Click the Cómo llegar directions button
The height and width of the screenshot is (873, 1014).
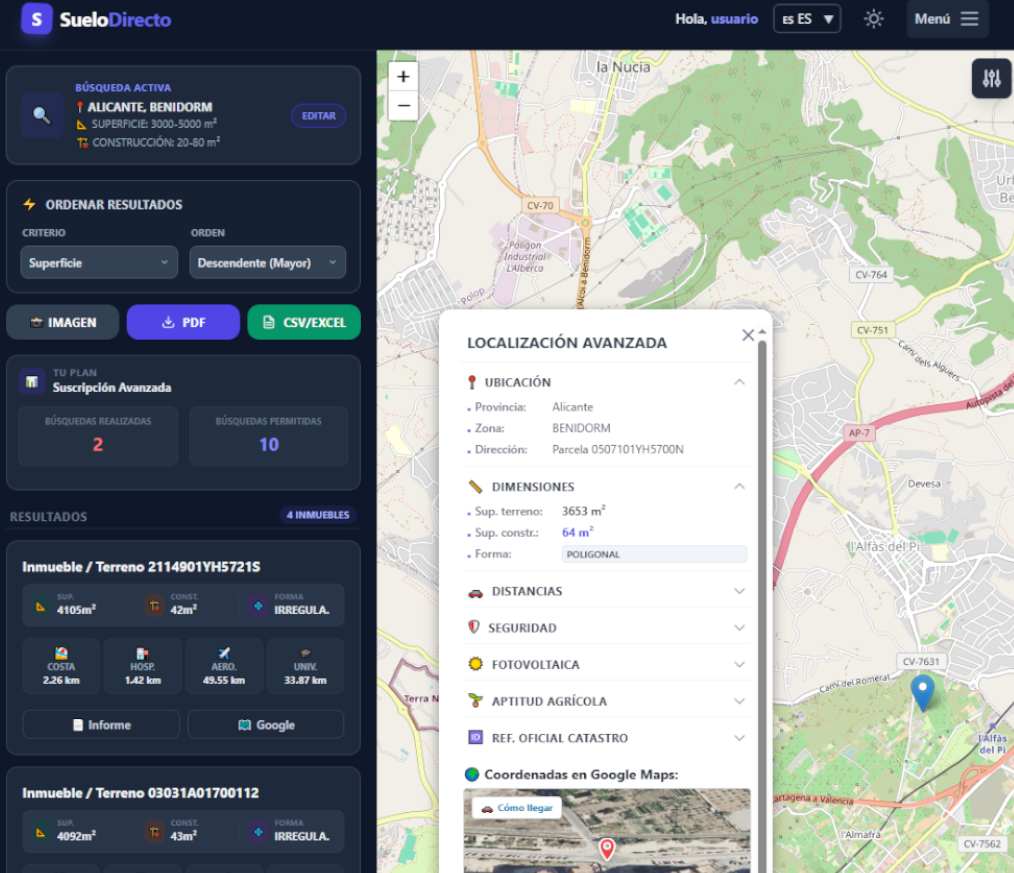tap(517, 808)
